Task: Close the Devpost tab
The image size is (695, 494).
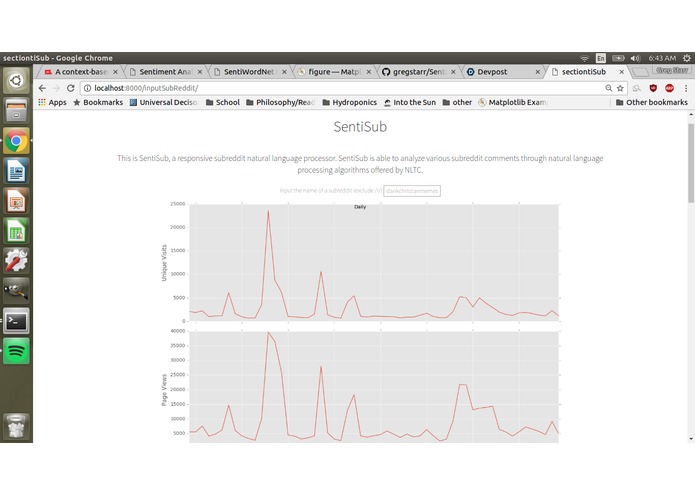Action: 538,72
